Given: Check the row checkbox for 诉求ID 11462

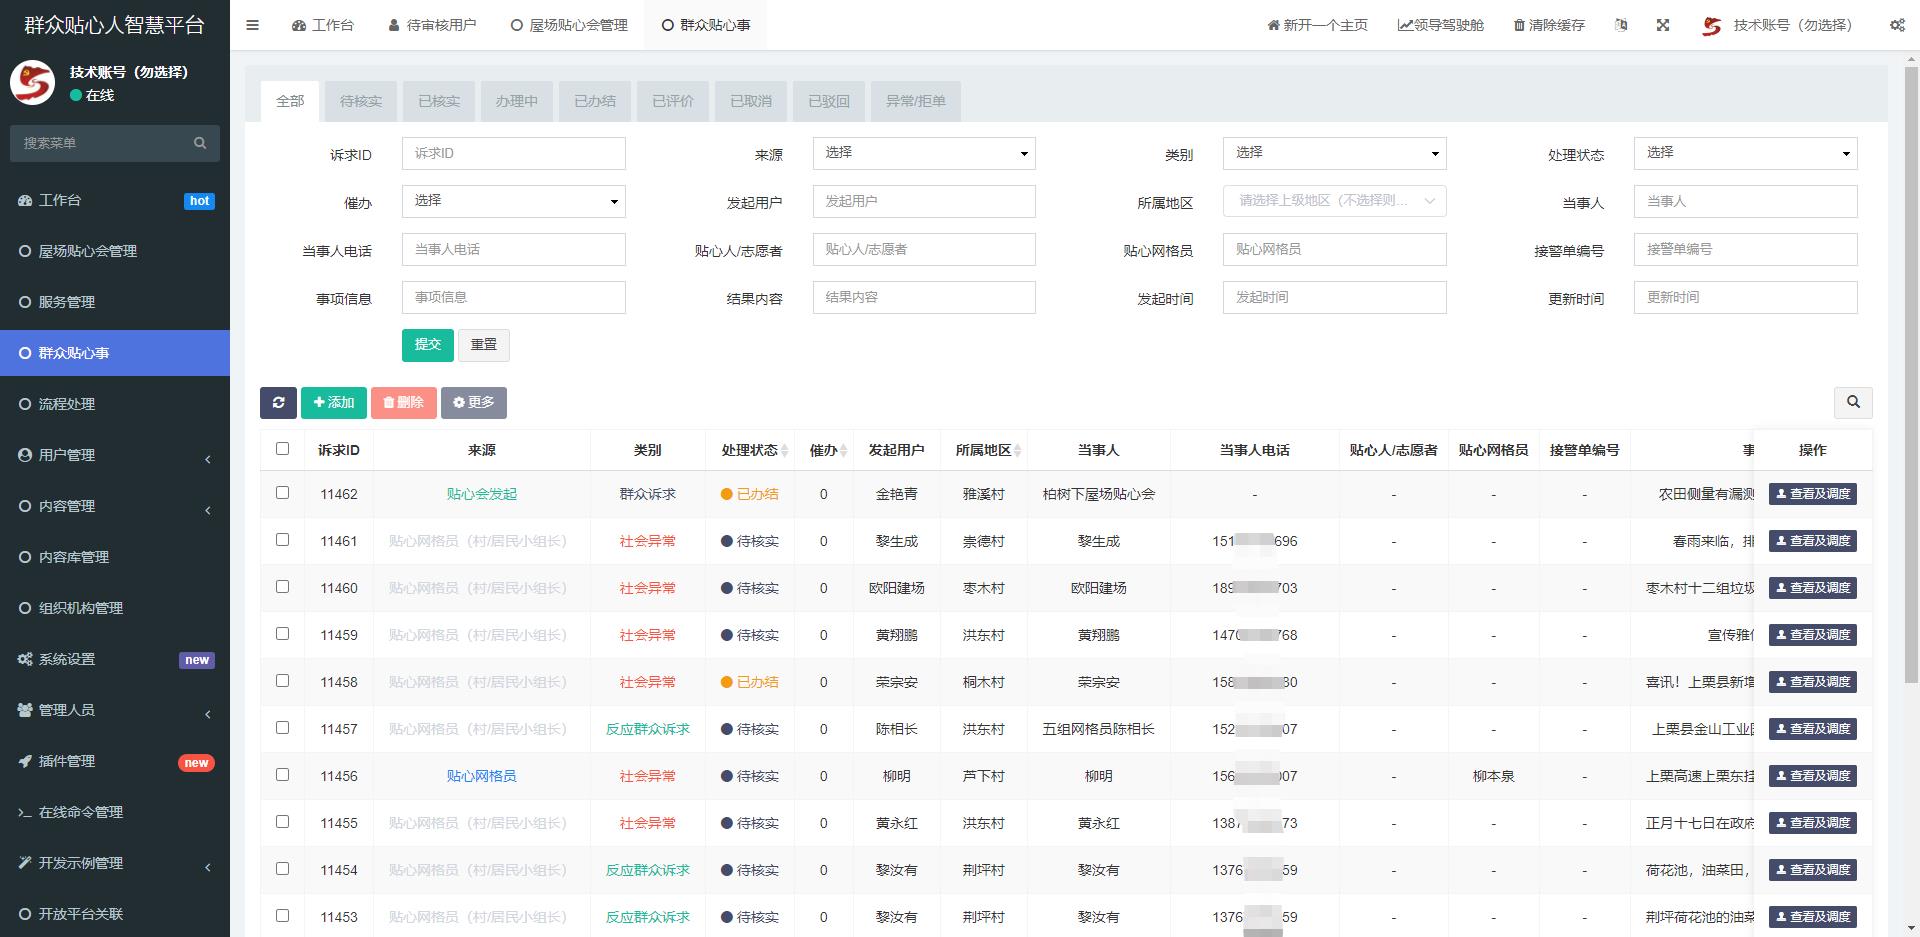Looking at the screenshot, I should 282,493.
